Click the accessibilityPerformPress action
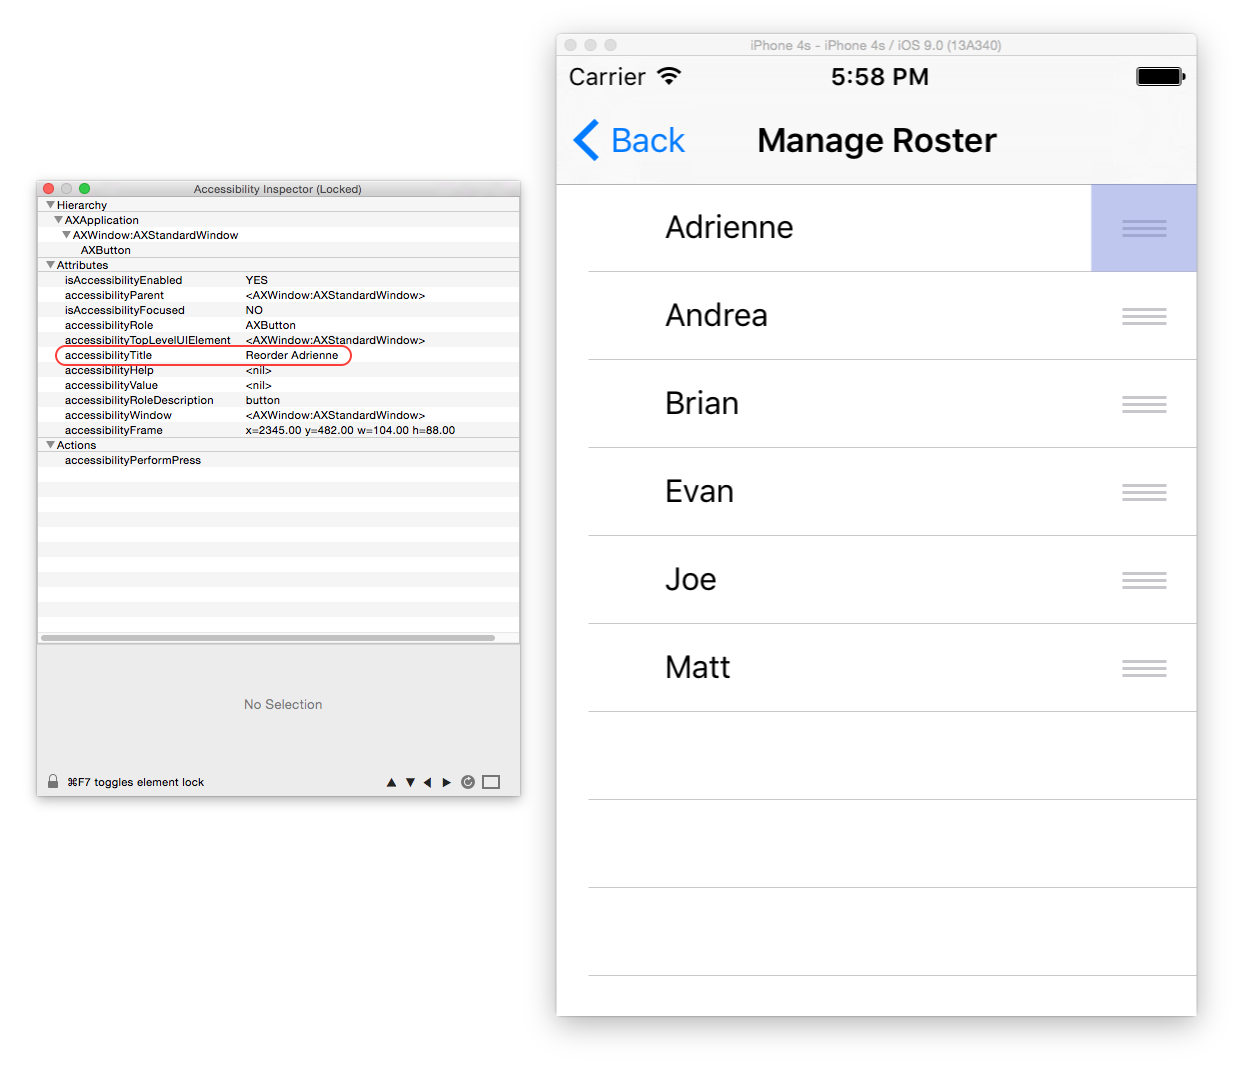The image size is (1239, 1066). pos(133,460)
